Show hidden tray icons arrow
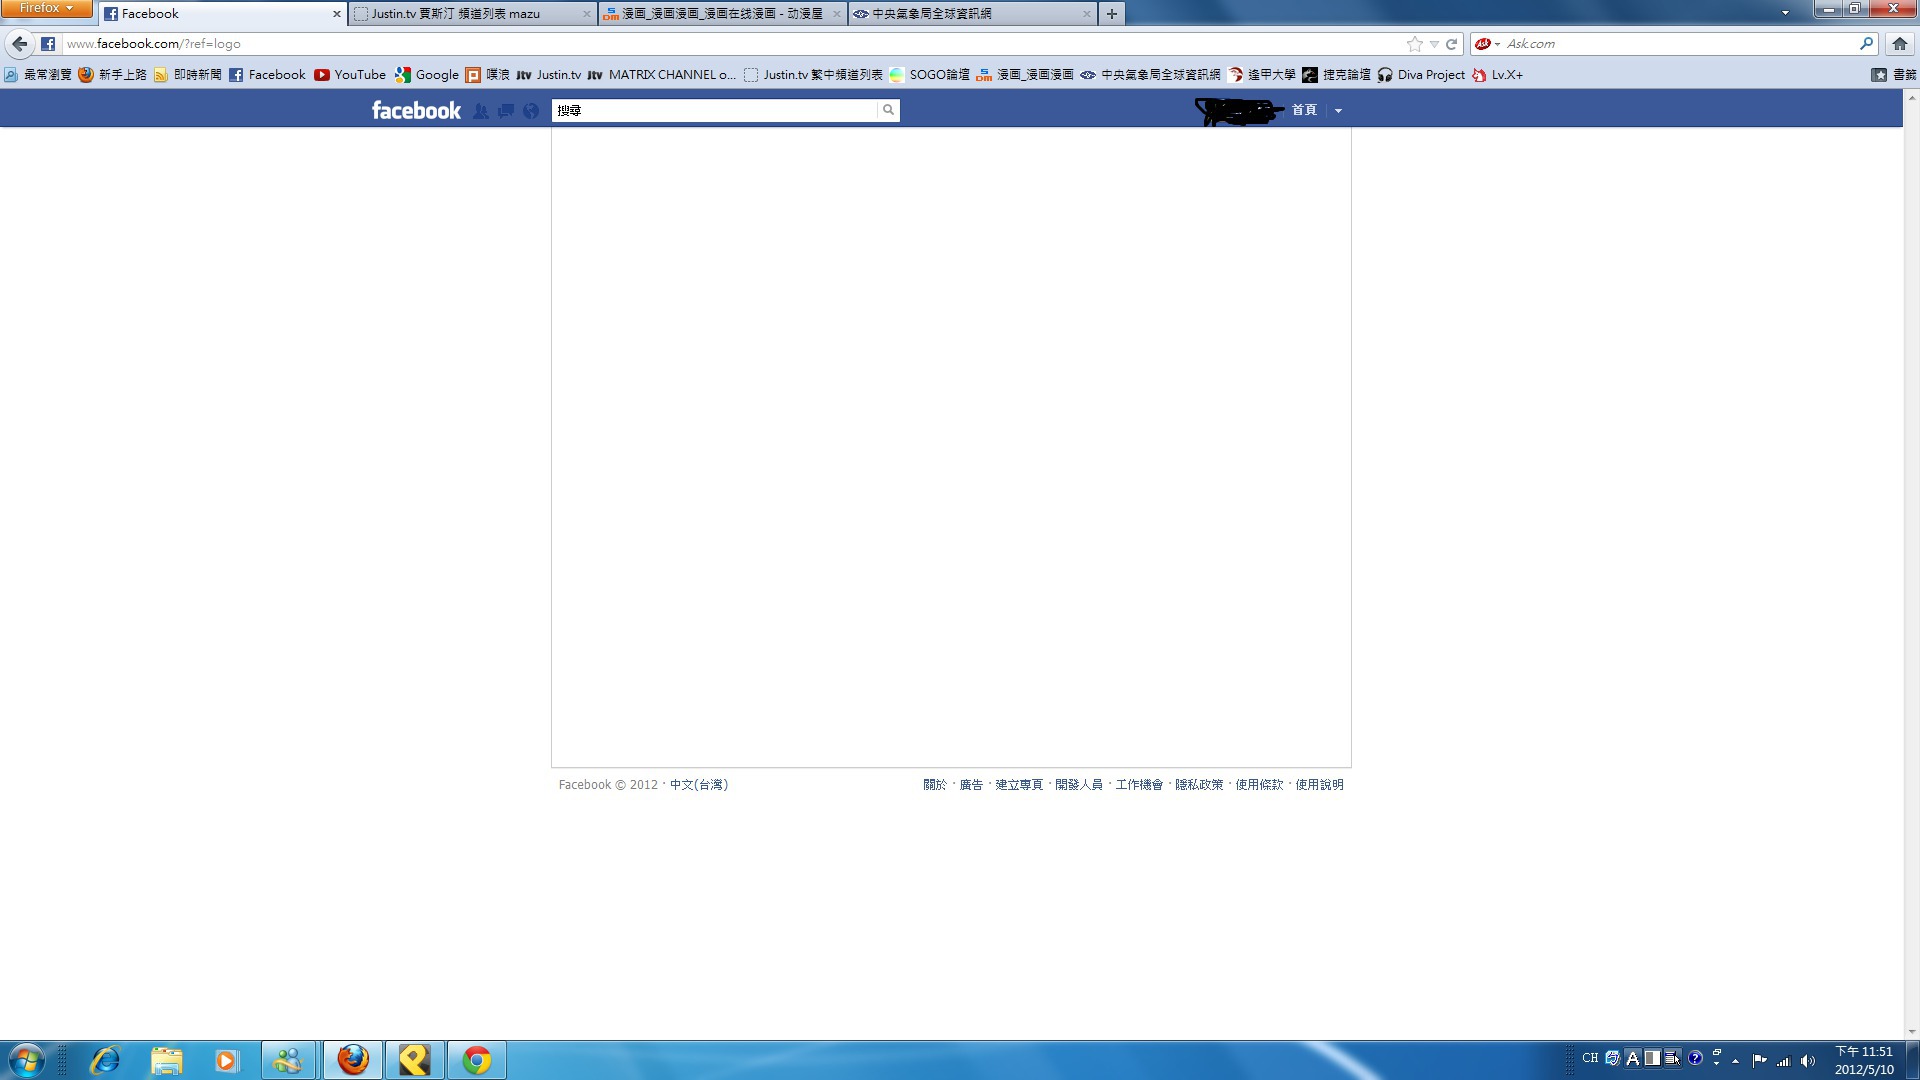Viewport: 1920px width, 1080px height. point(1736,1061)
